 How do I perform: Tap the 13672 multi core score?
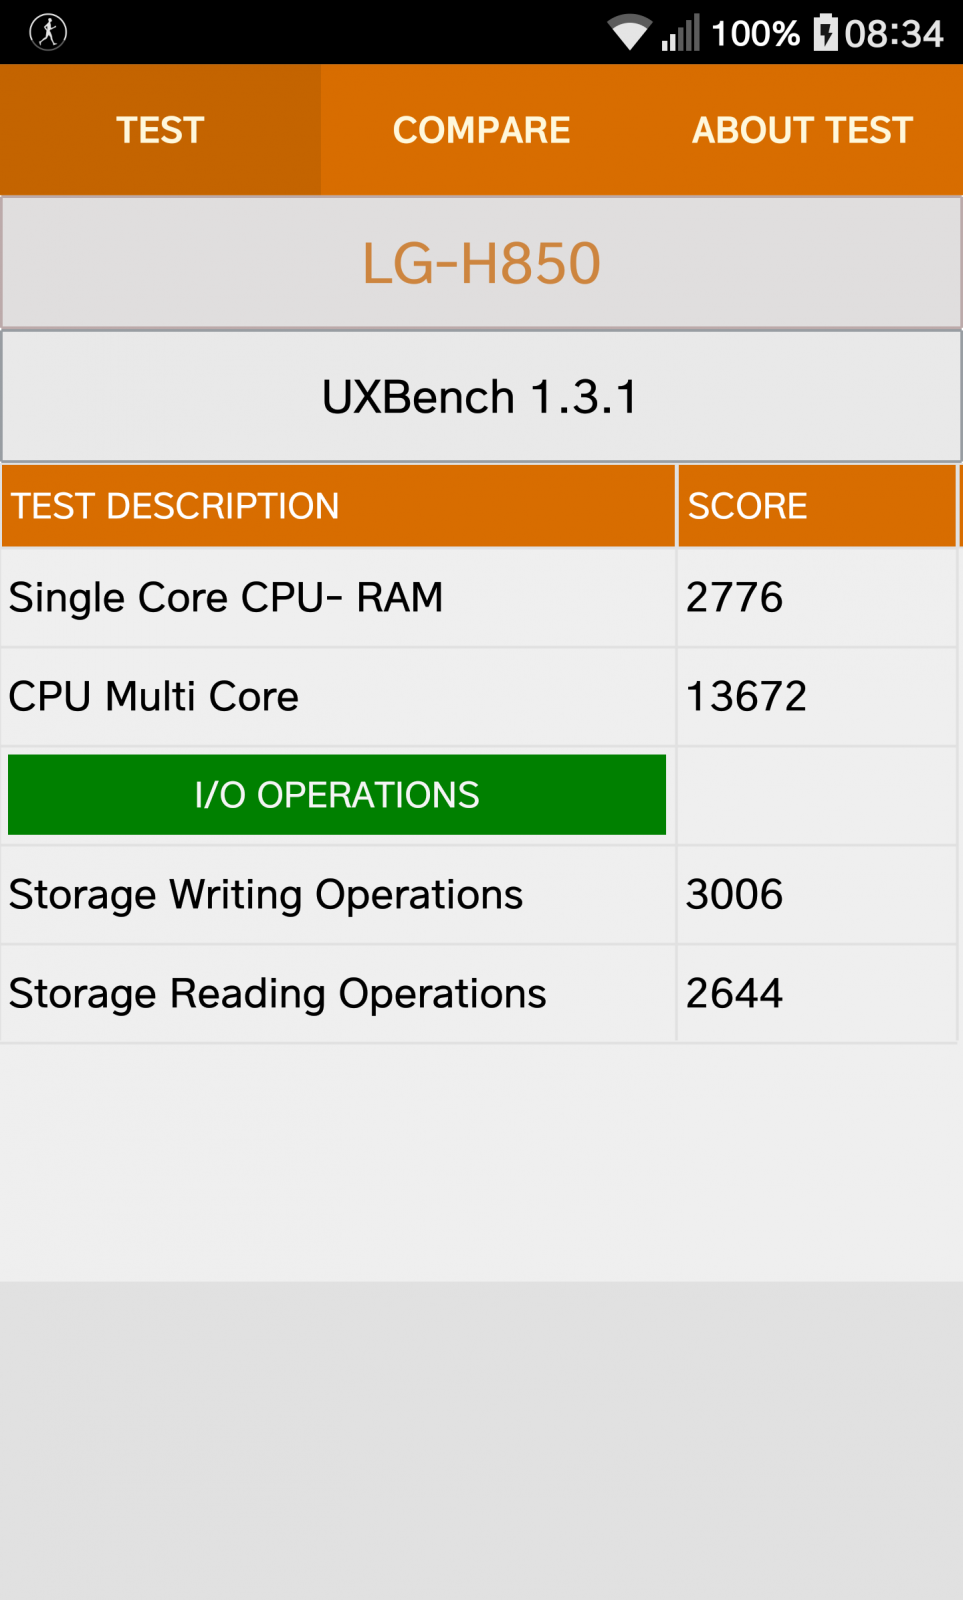coord(746,697)
